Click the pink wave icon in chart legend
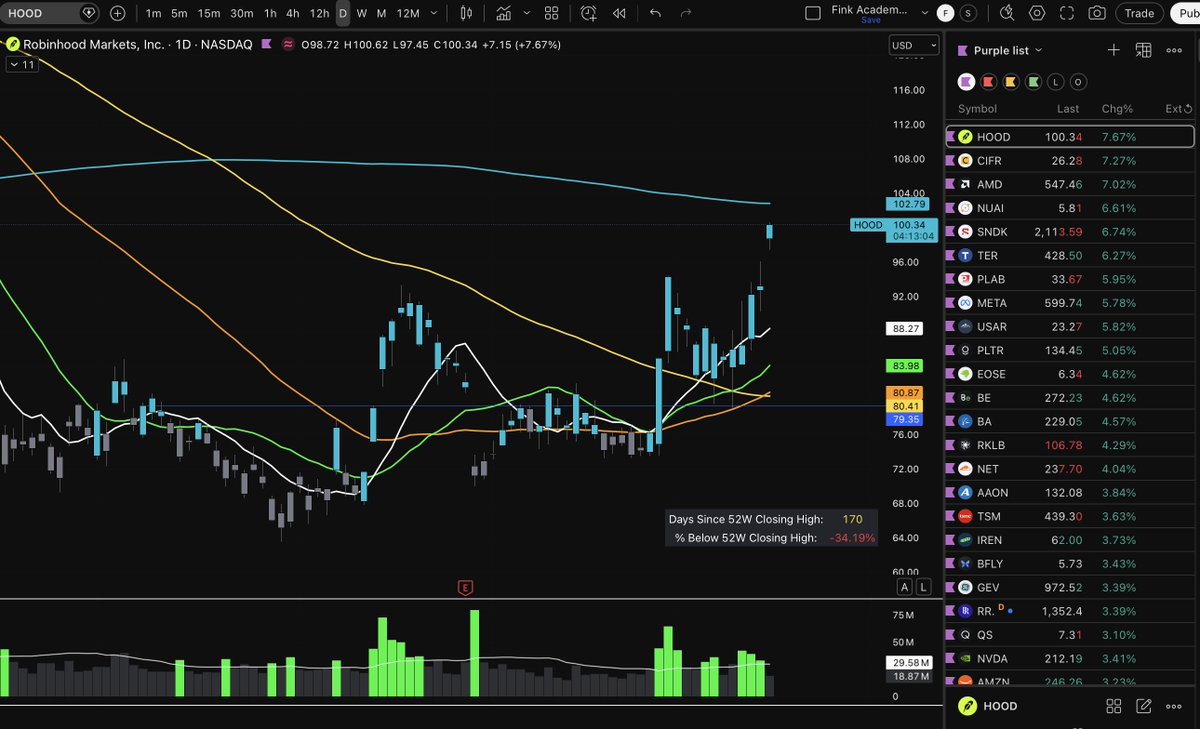 [288, 45]
